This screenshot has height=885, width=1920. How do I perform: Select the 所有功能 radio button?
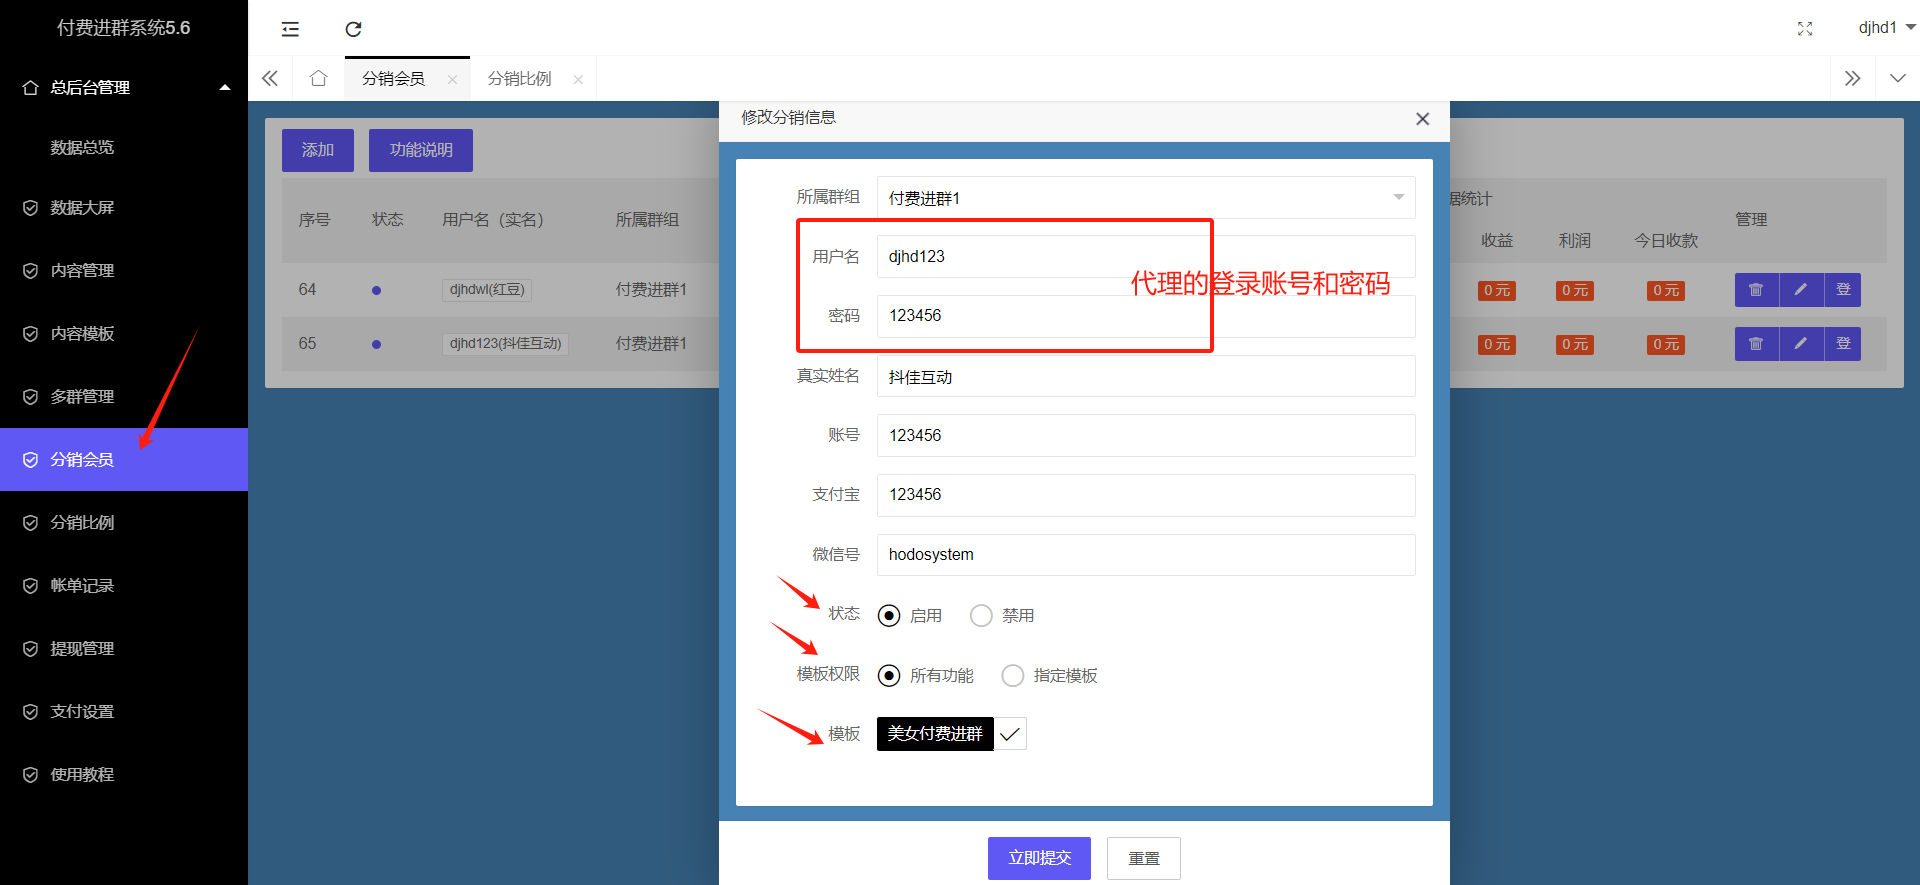(889, 675)
